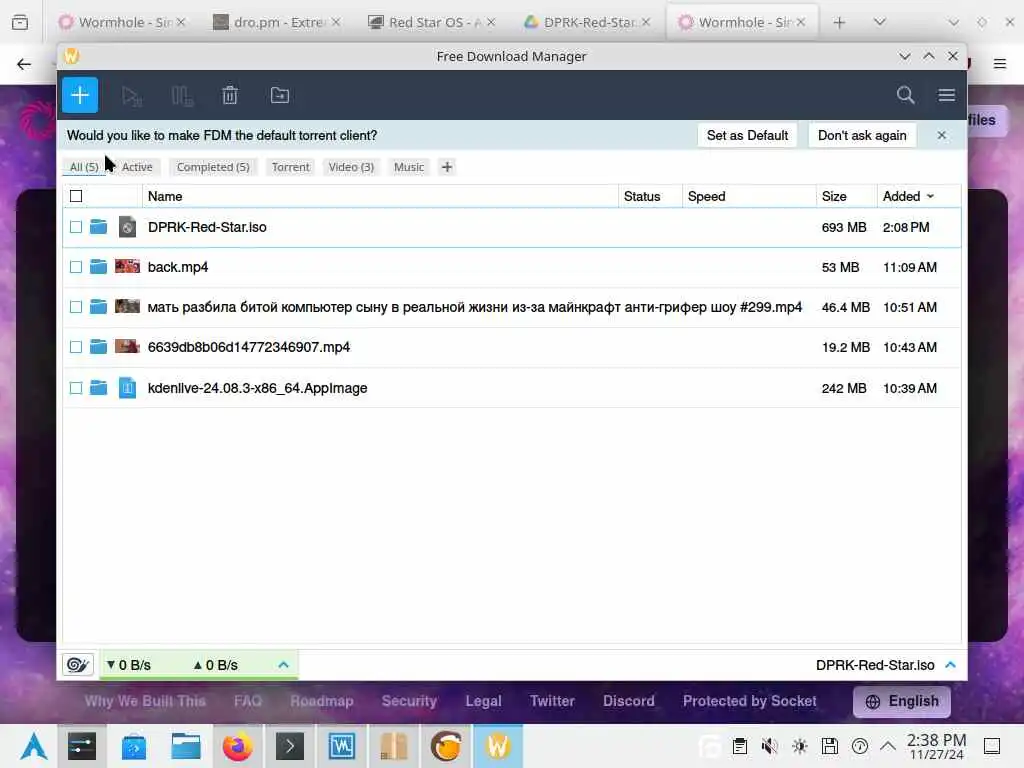Switch to the dro.pm browser tab
Screen dimensions: 1024x768
276,22
